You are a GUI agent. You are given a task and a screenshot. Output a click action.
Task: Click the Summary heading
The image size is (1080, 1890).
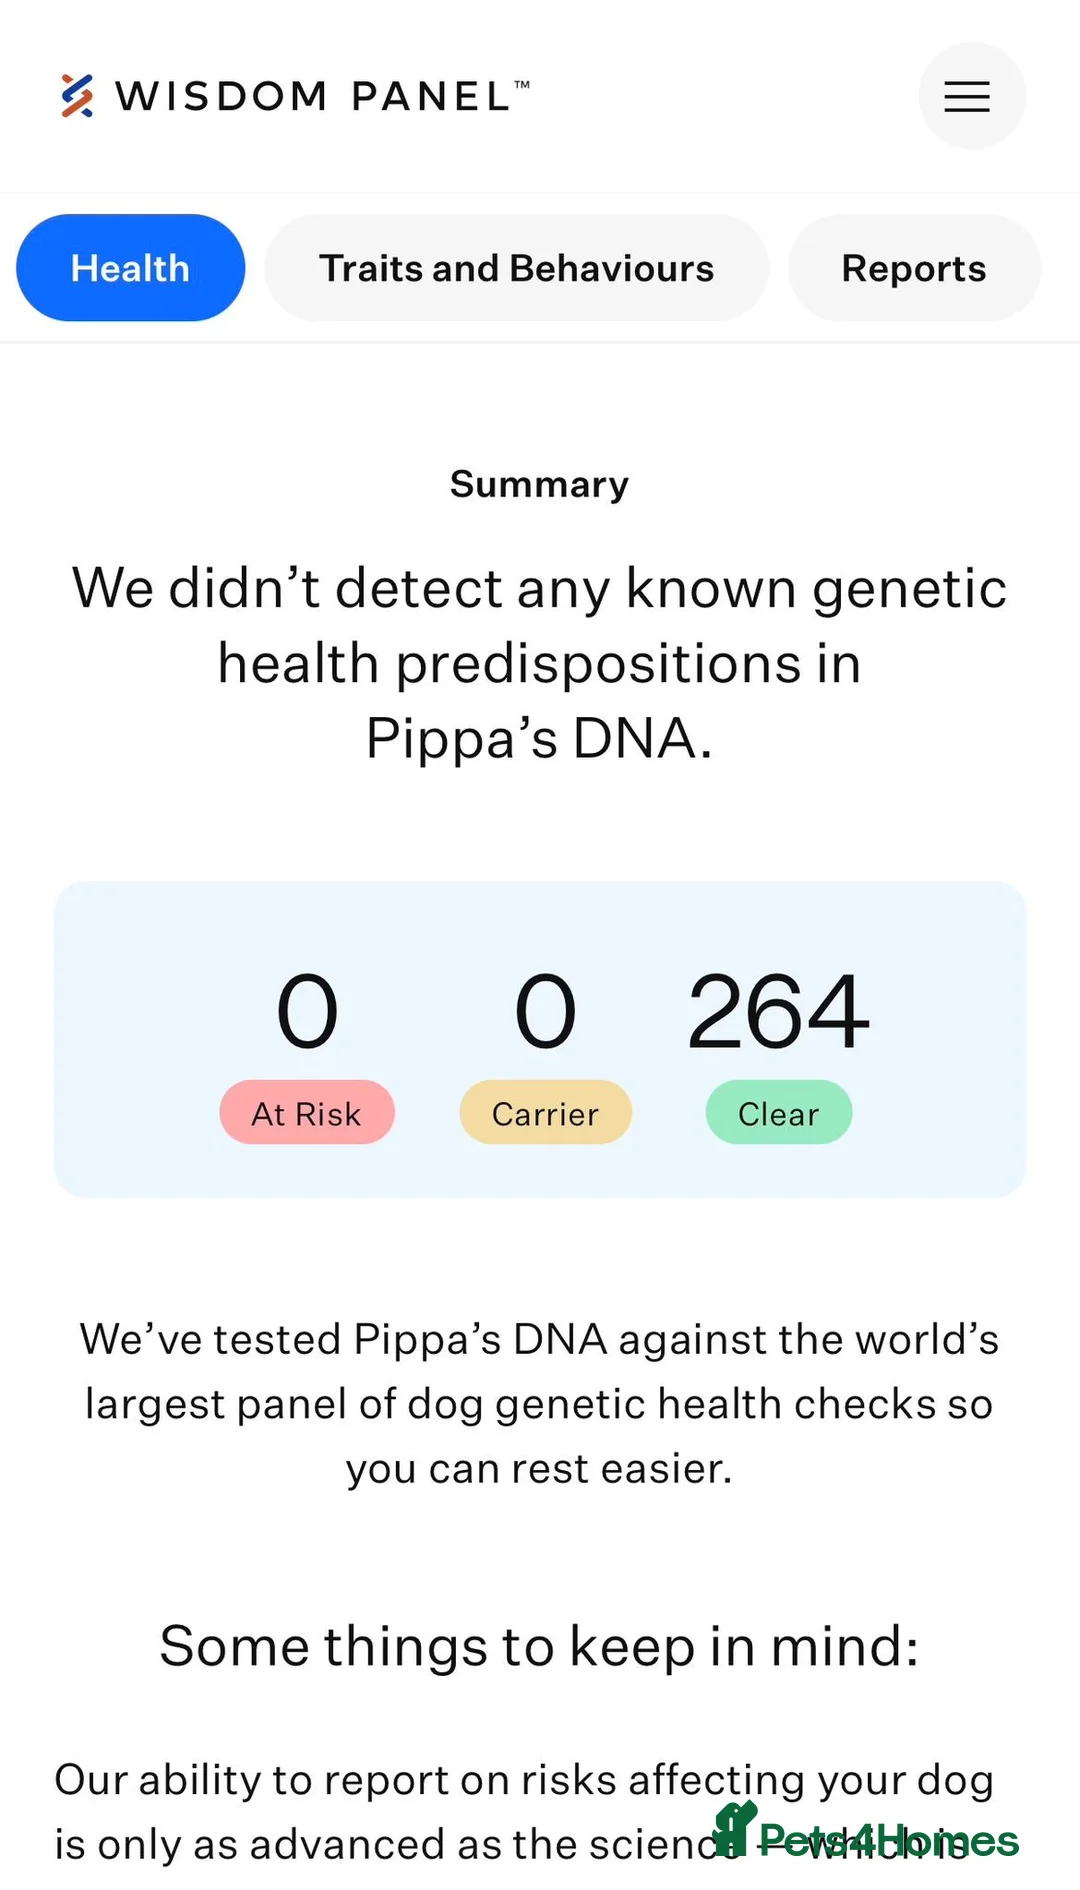[x=539, y=484]
